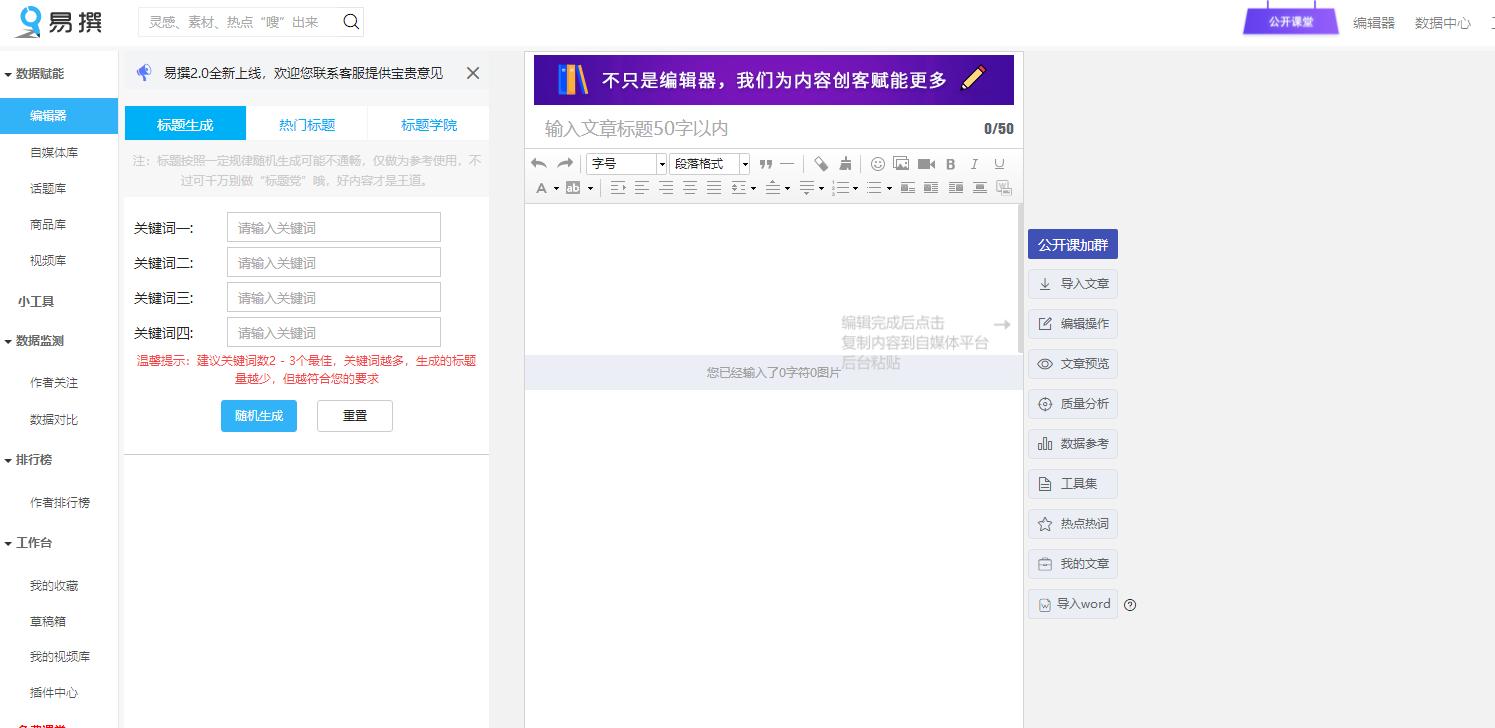This screenshot has height=728, width=1495.
Task: Apply underline formatting to text
Action: (998, 164)
